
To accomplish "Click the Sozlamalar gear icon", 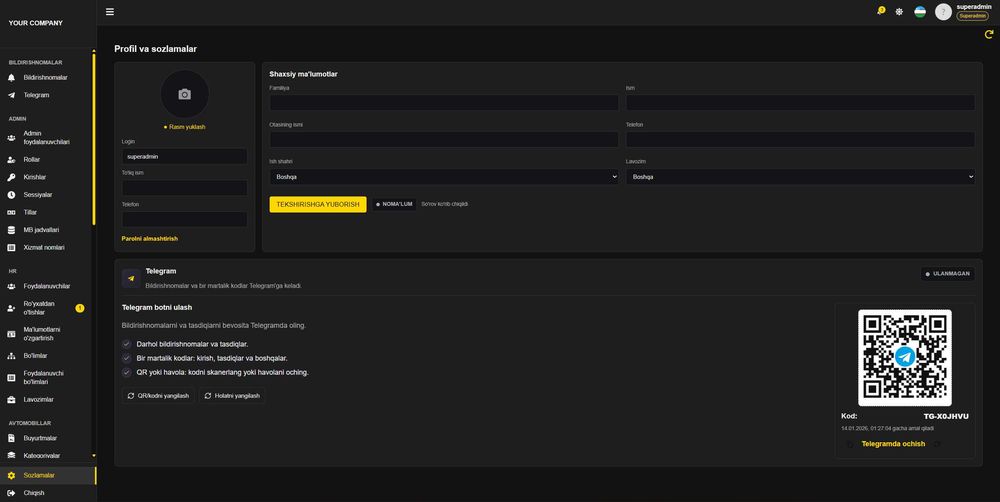I will 11,475.
